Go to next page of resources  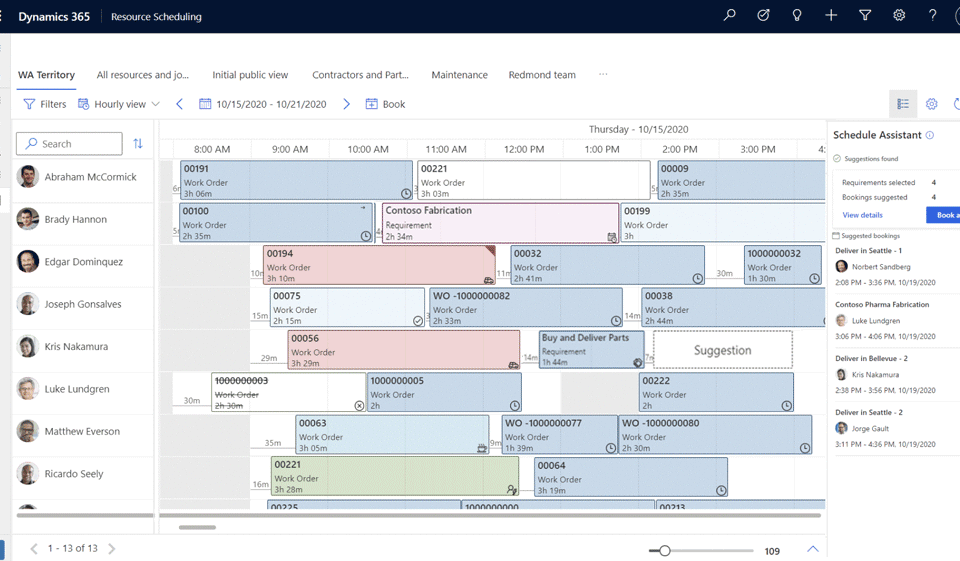point(111,549)
